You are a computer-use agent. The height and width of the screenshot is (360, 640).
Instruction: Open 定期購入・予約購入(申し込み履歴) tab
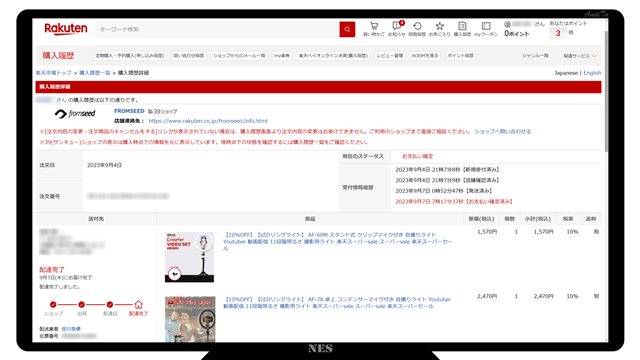[x=130, y=56]
